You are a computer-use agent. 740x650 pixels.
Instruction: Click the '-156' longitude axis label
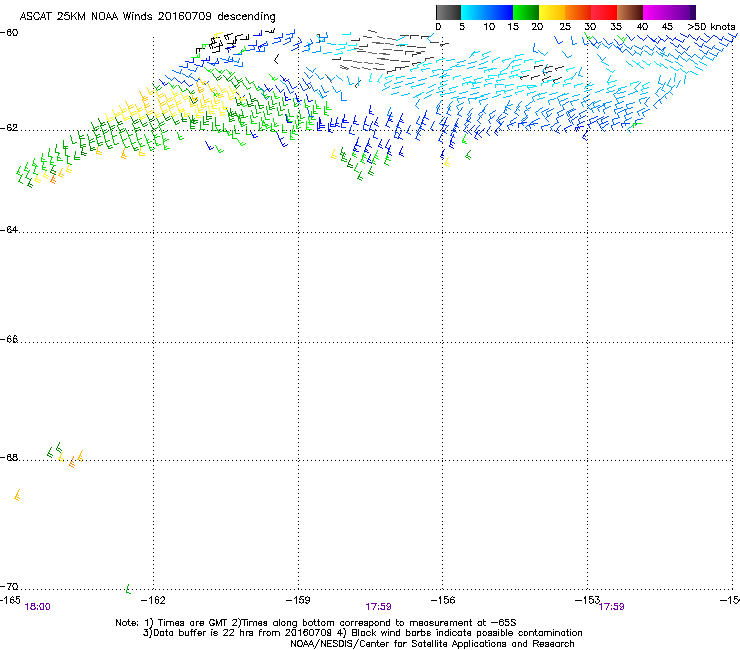[443, 600]
